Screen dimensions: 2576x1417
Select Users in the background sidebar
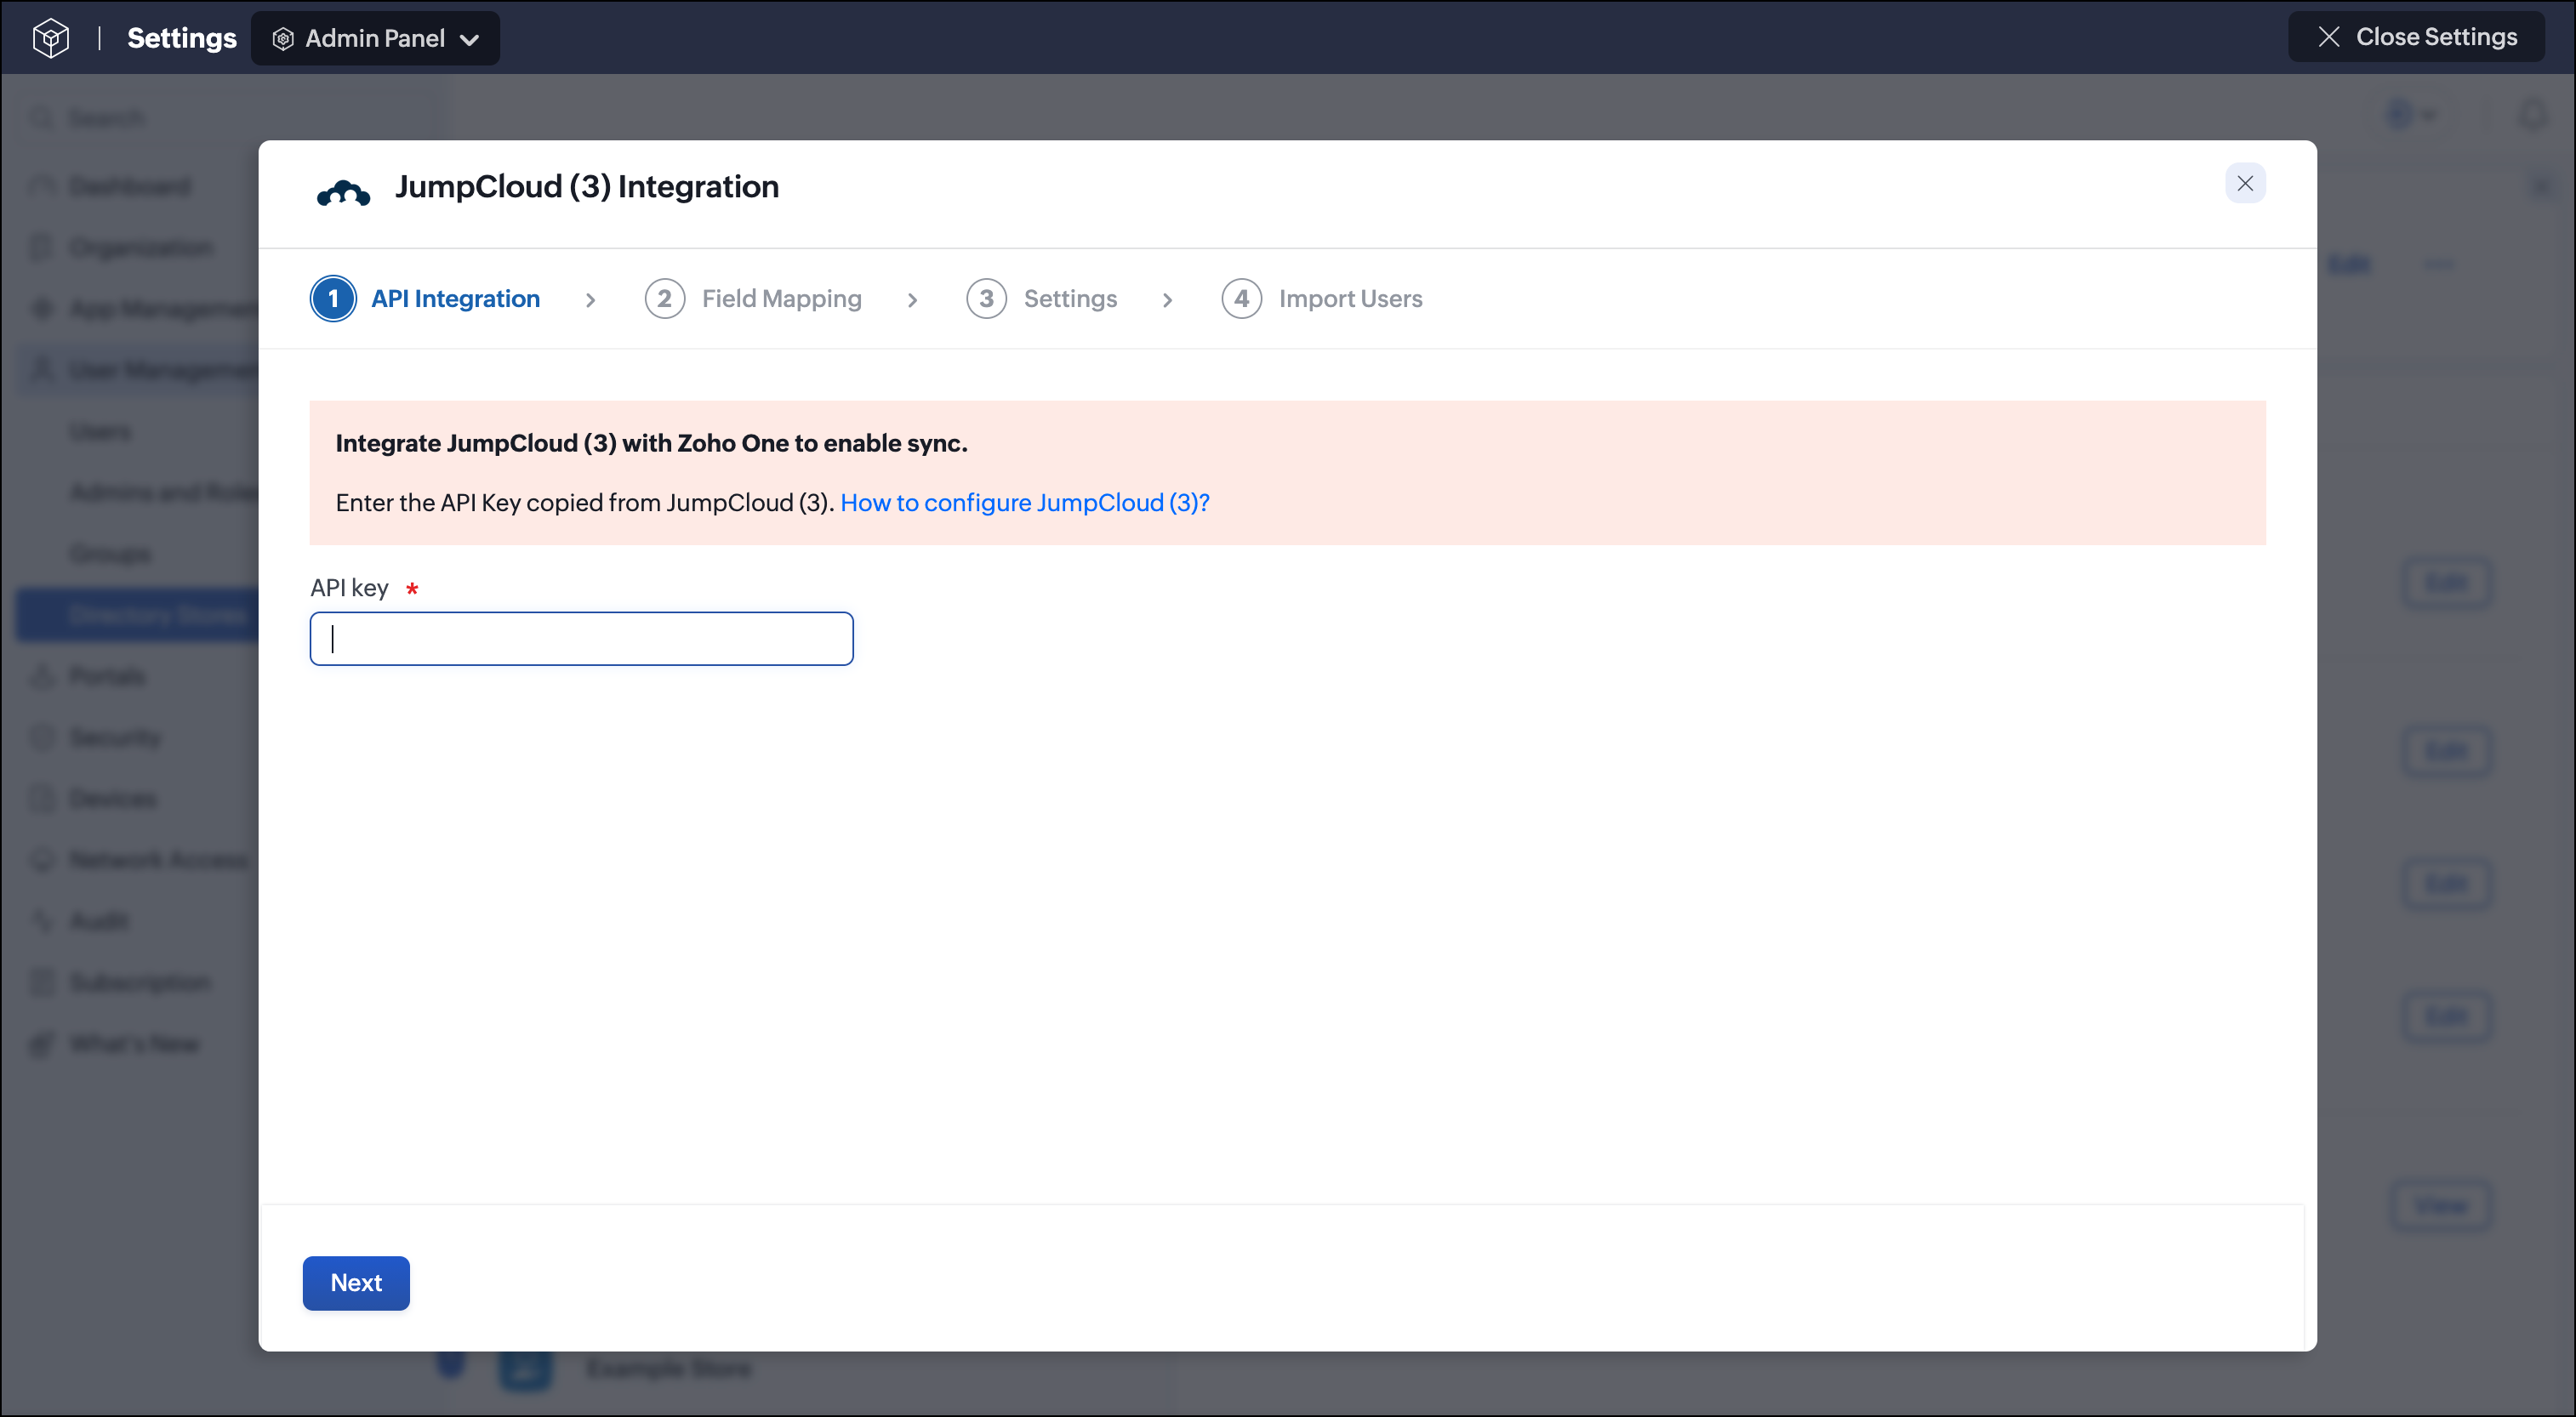point(100,431)
